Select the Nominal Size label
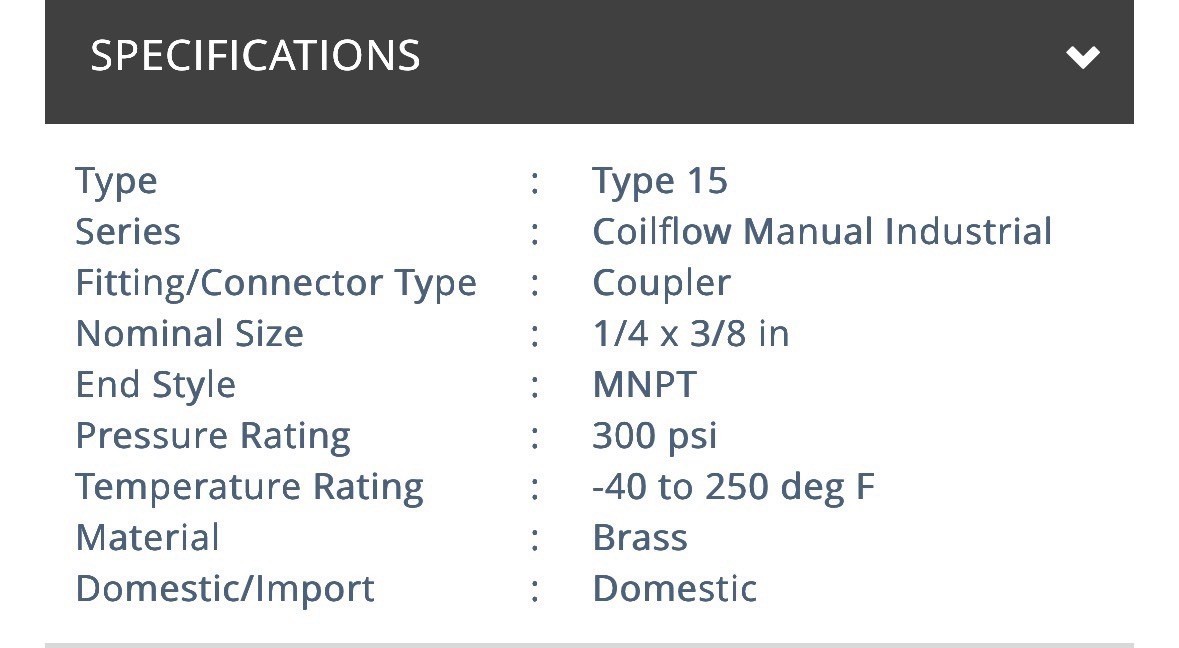The height and width of the screenshot is (648, 1179). pyautogui.click(x=189, y=334)
